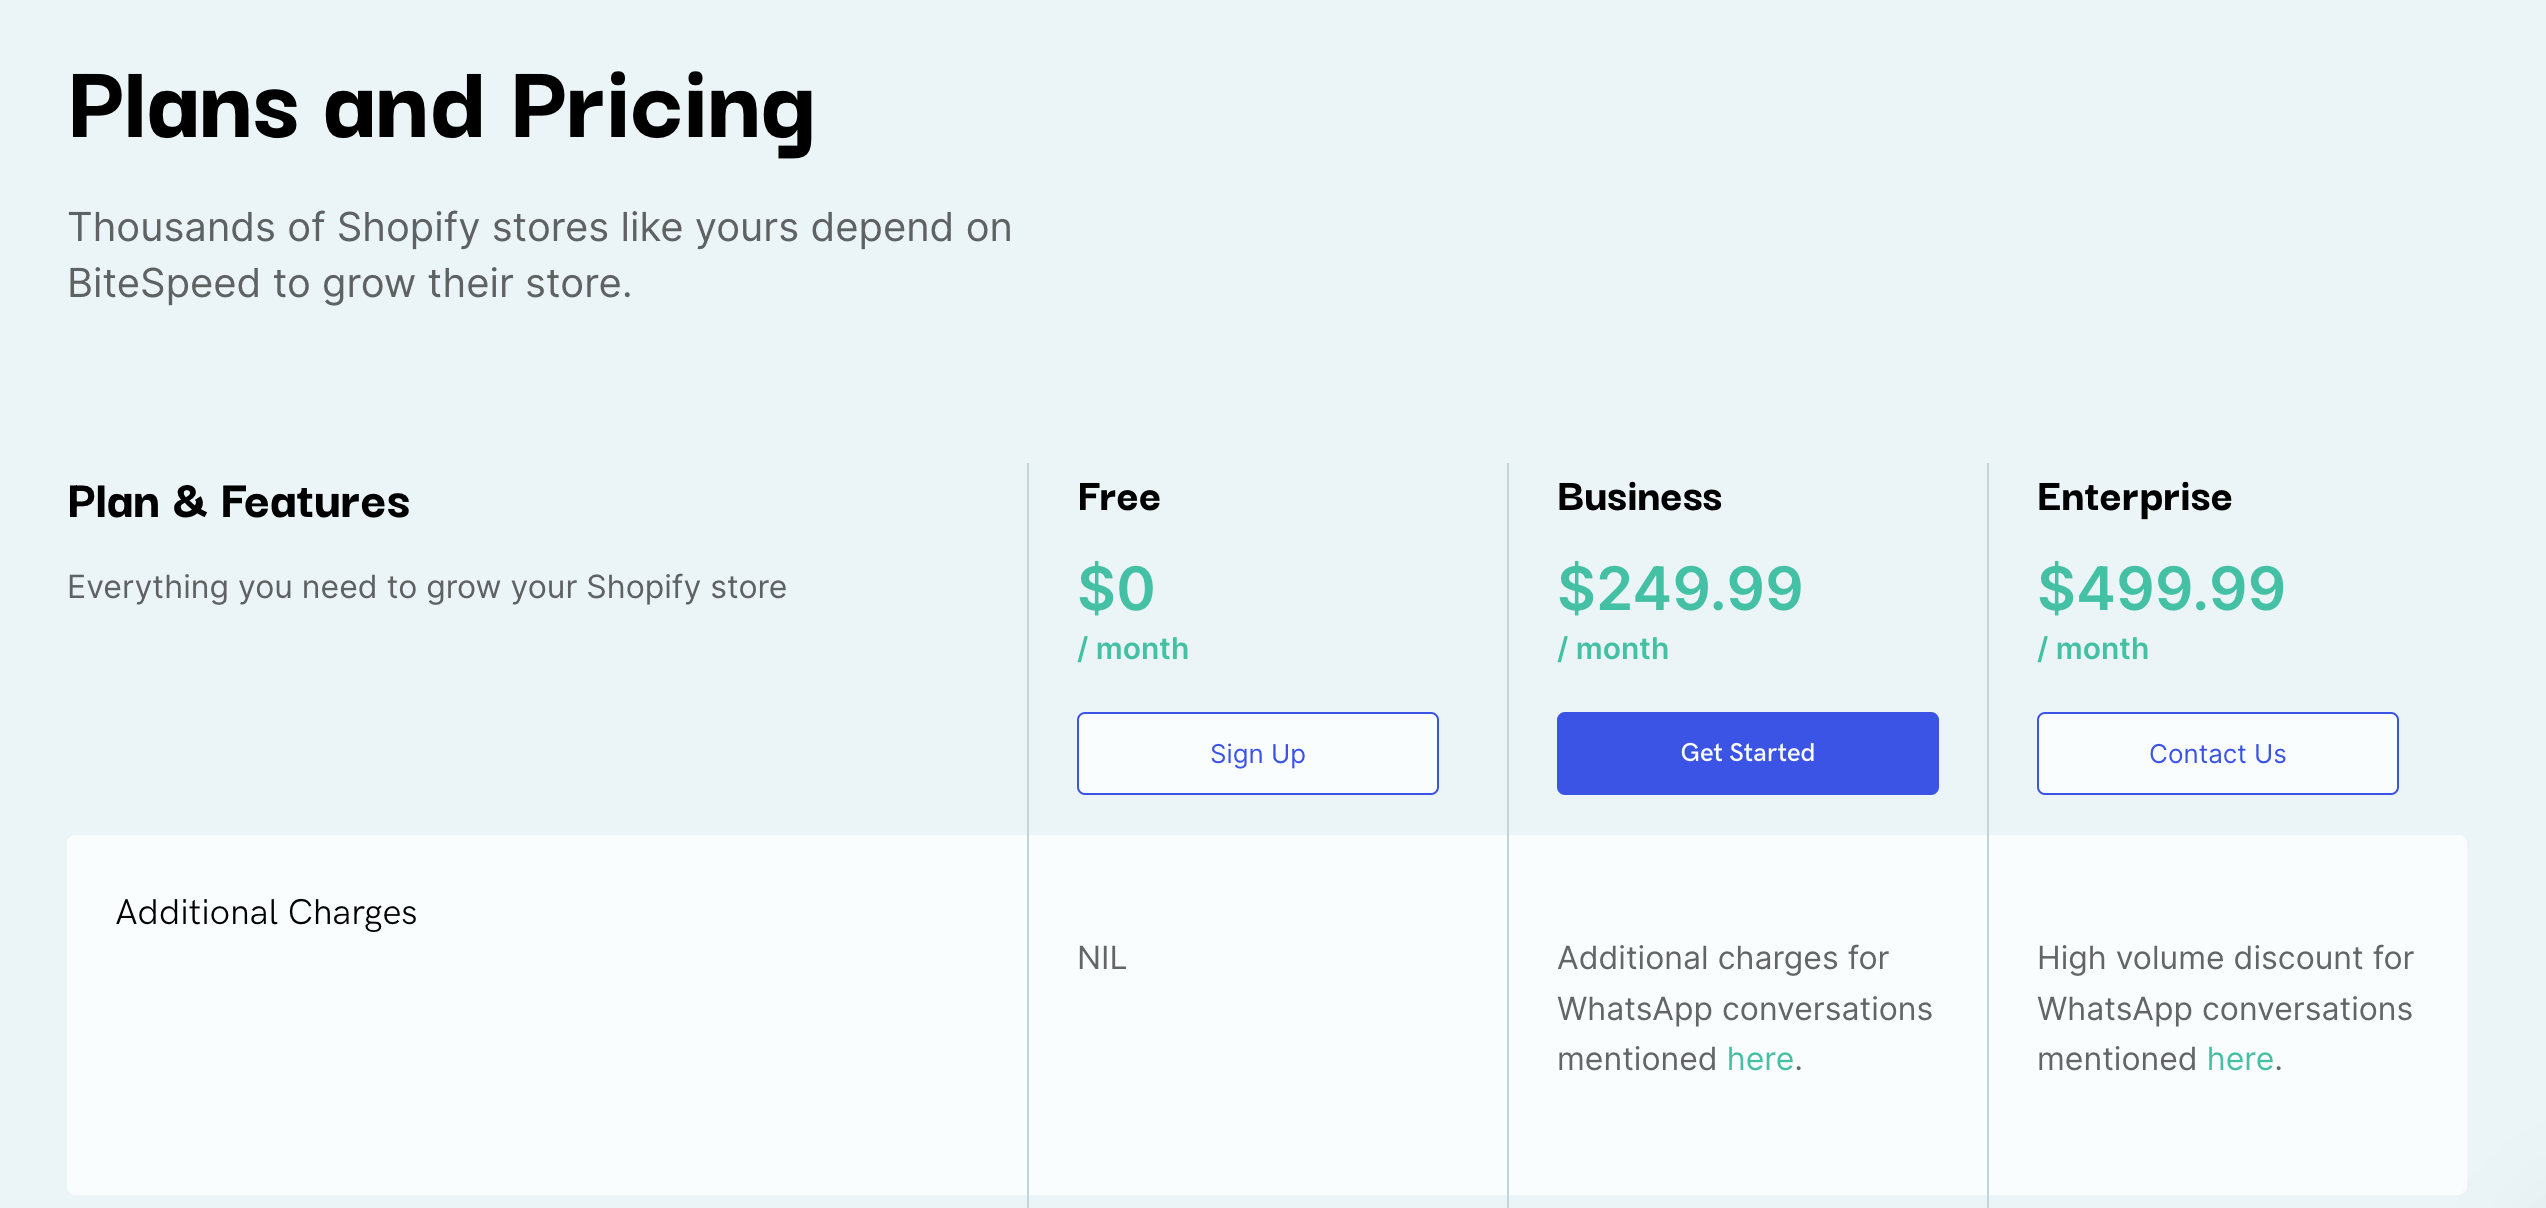Click the Business additional charges description text
This screenshot has width=2546, height=1208.
(1745, 1008)
